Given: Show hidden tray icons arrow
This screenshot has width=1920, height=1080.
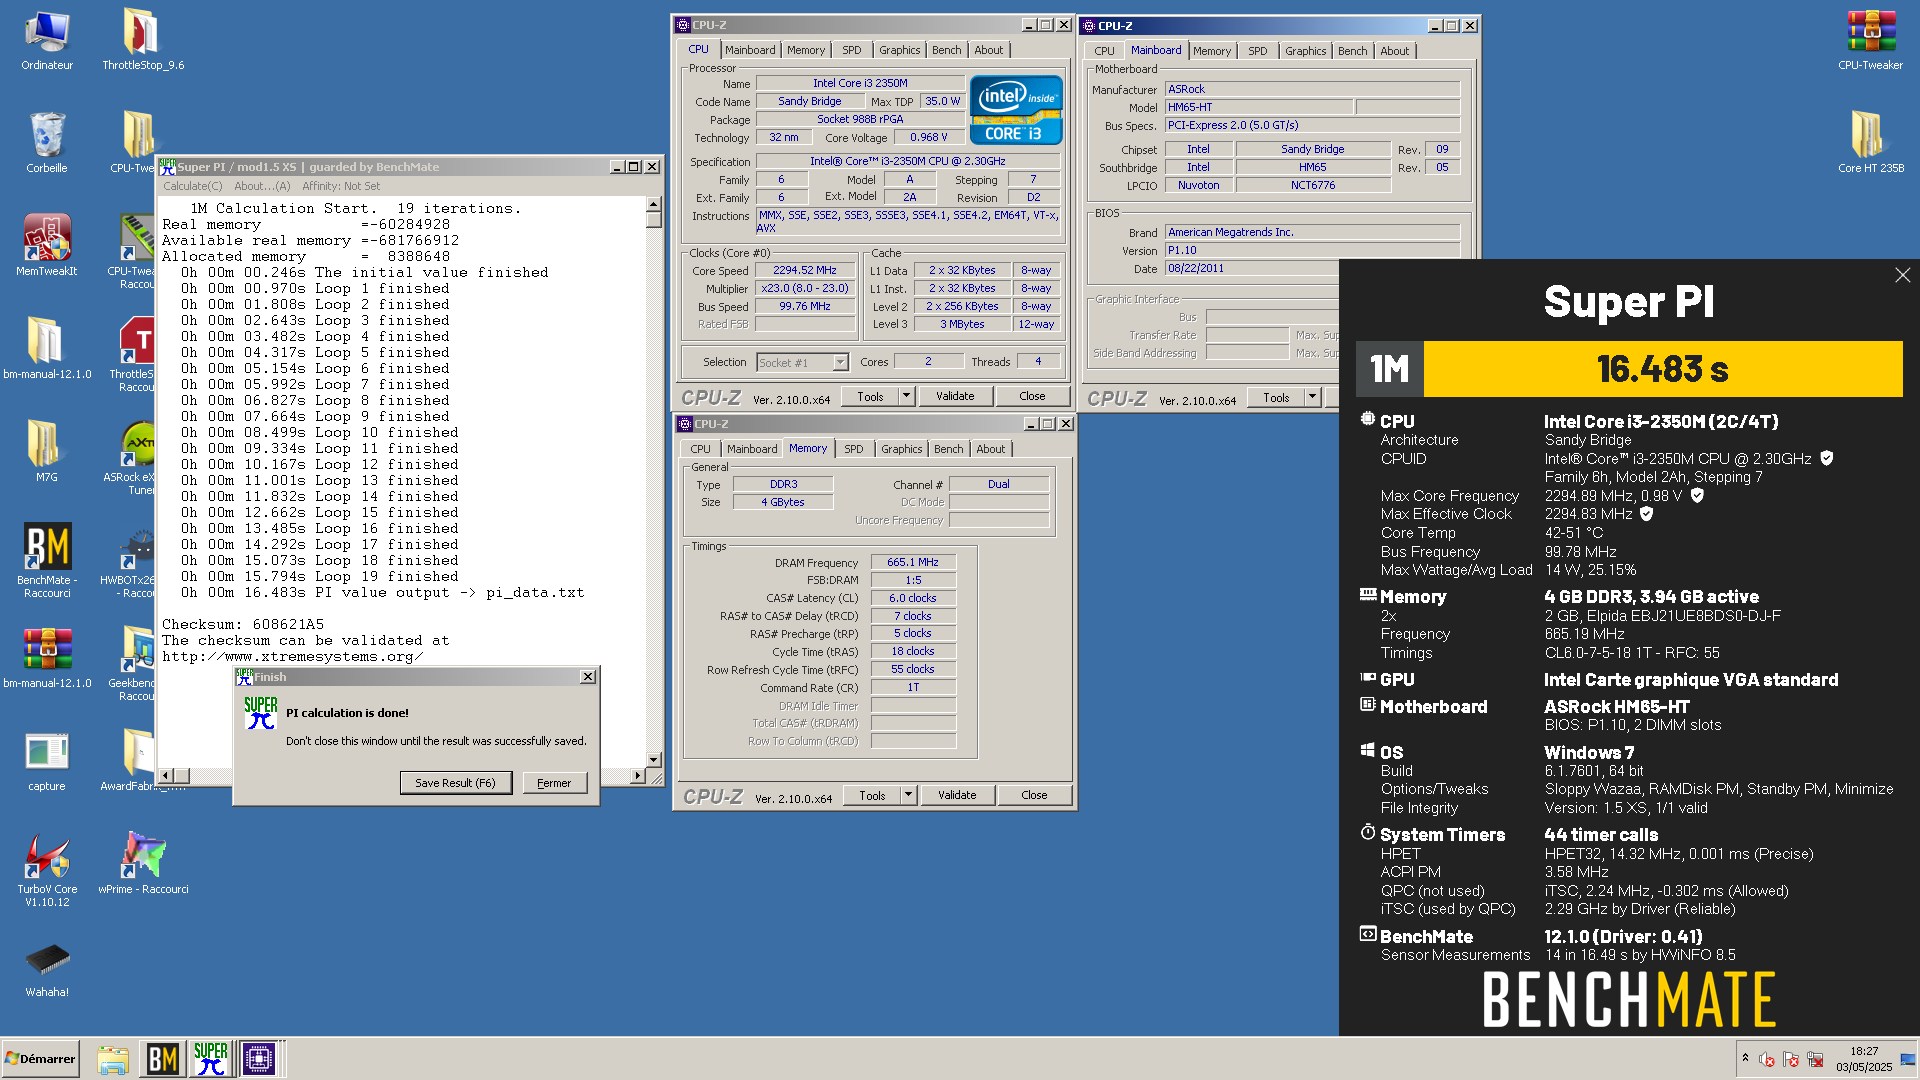Looking at the screenshot, I should coord(1745,1058).
